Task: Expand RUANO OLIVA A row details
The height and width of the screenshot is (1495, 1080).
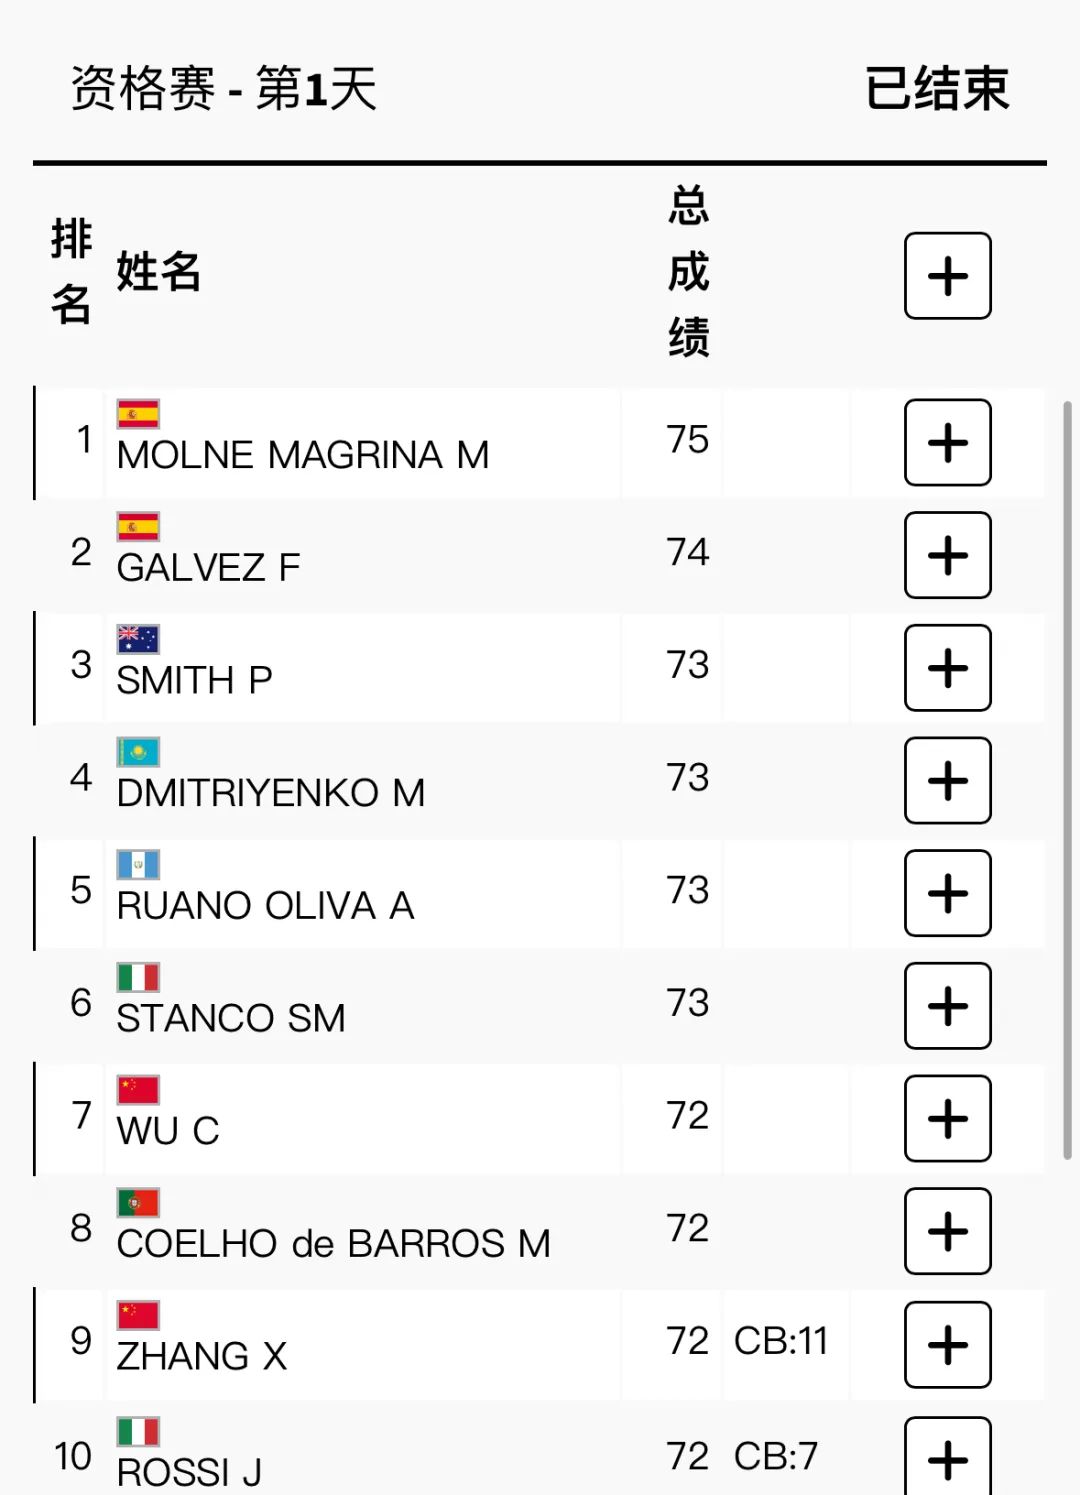Action: point(947,893)
